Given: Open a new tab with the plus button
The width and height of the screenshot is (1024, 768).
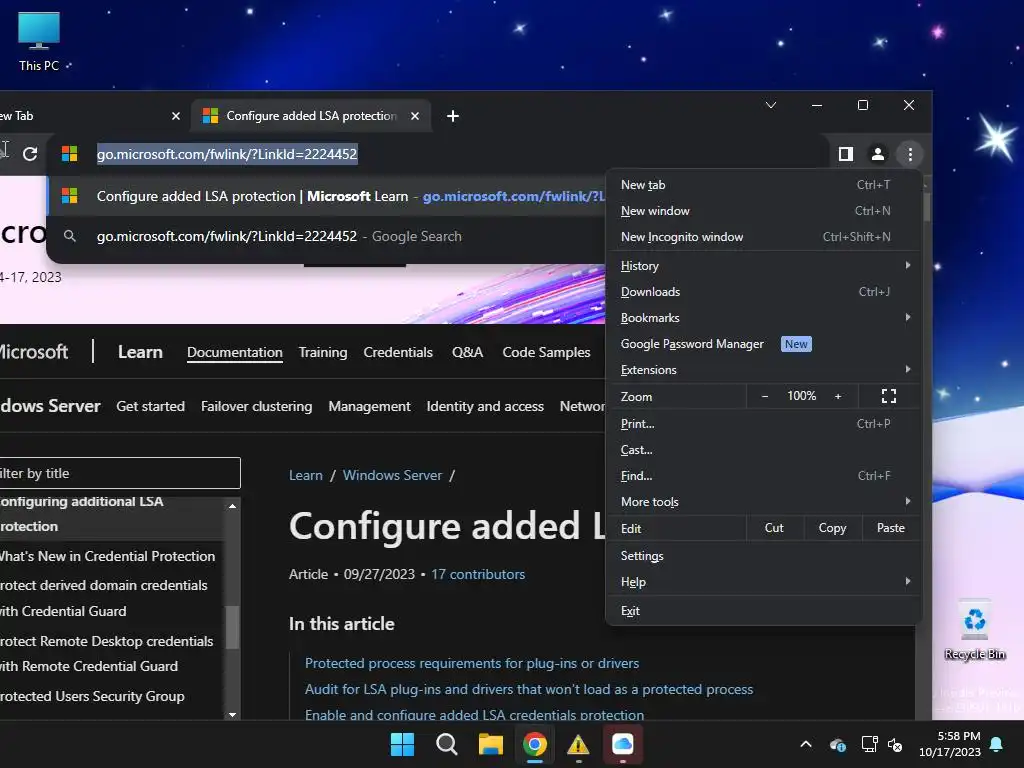Looking at the screenshot, I should tap(453, 116).
